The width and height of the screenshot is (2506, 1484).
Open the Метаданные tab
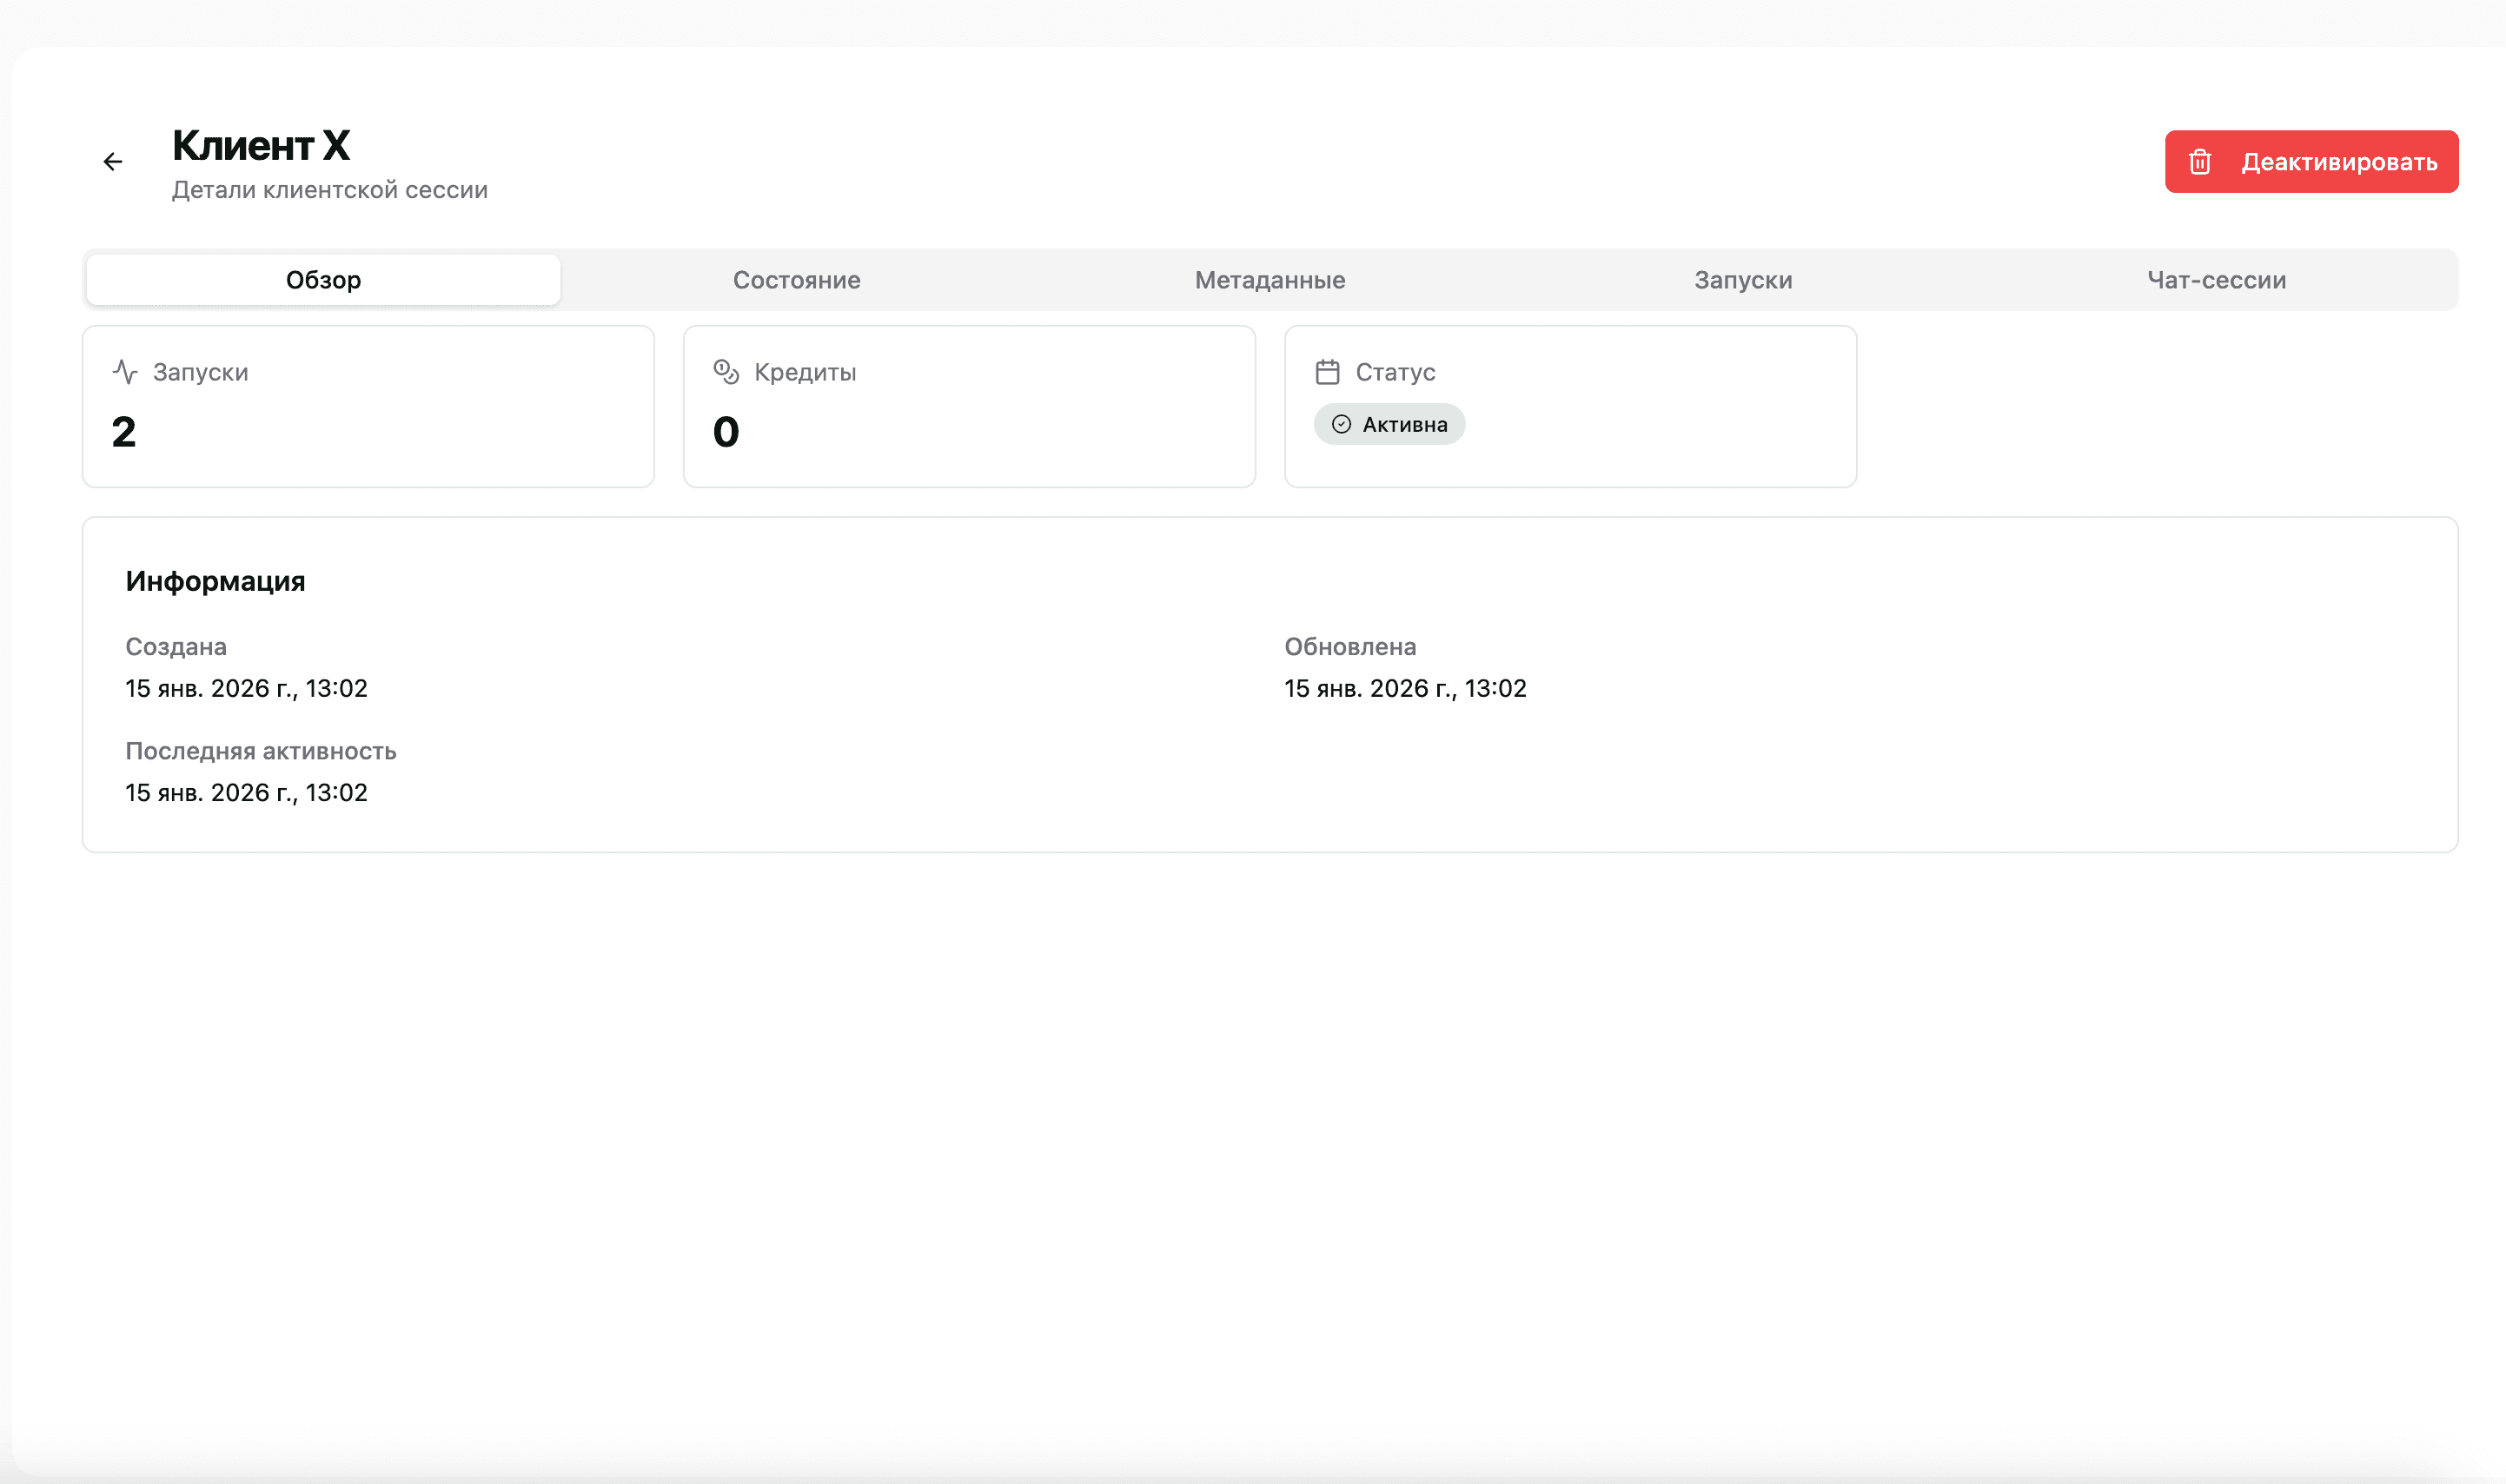tap(1270, 280)
